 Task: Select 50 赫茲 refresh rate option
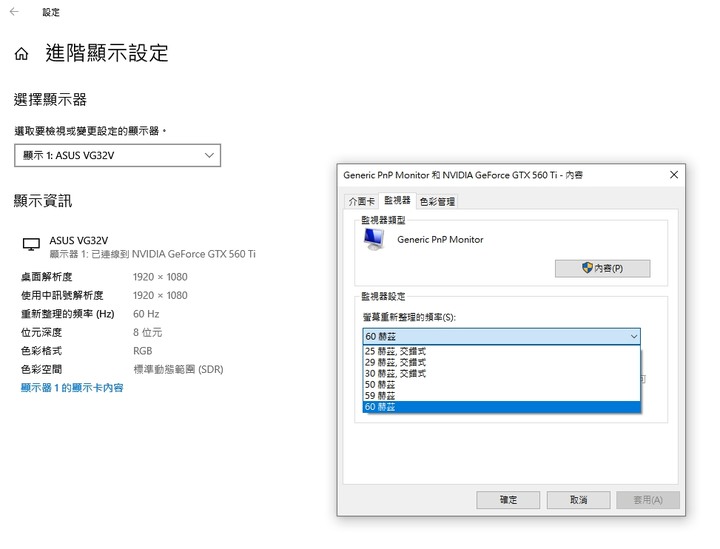[x=501, y=385]
